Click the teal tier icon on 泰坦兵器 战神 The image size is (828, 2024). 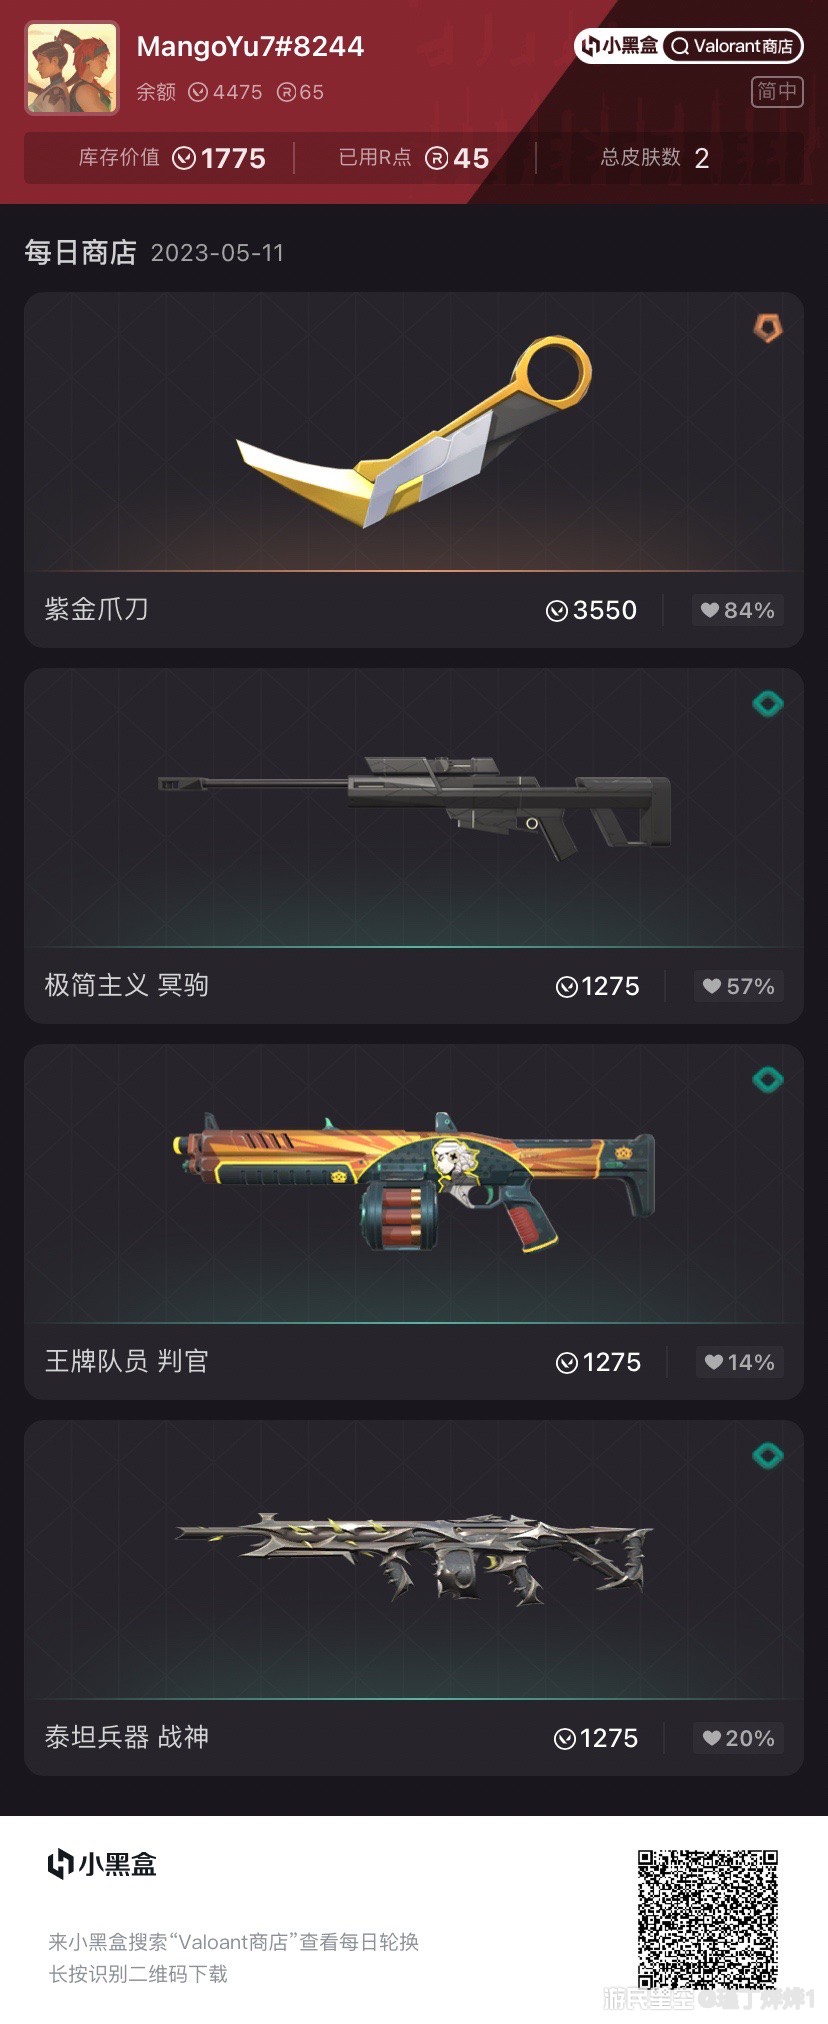click(x=767, y=1456)
